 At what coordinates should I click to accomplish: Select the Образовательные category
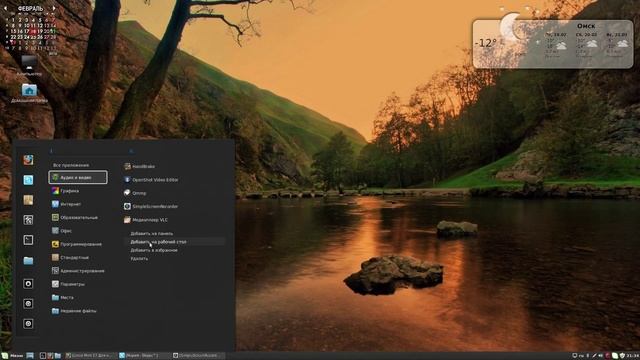coord(75,218)
